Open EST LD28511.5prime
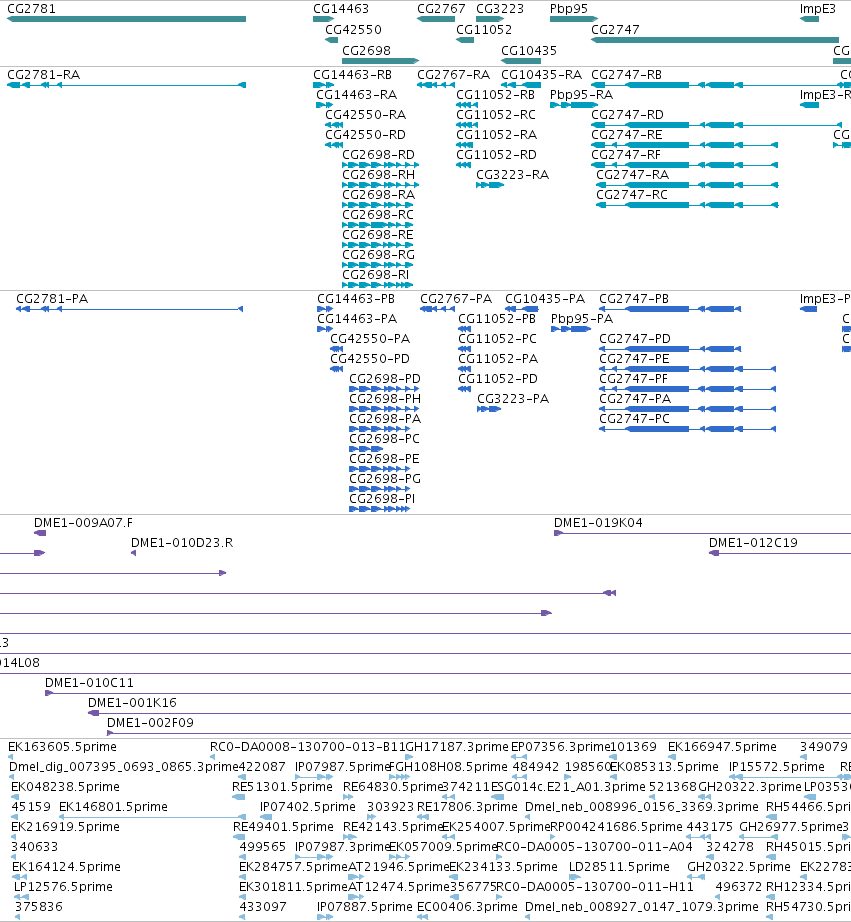This screenshot has width=851, height=922. click(619, 867)
